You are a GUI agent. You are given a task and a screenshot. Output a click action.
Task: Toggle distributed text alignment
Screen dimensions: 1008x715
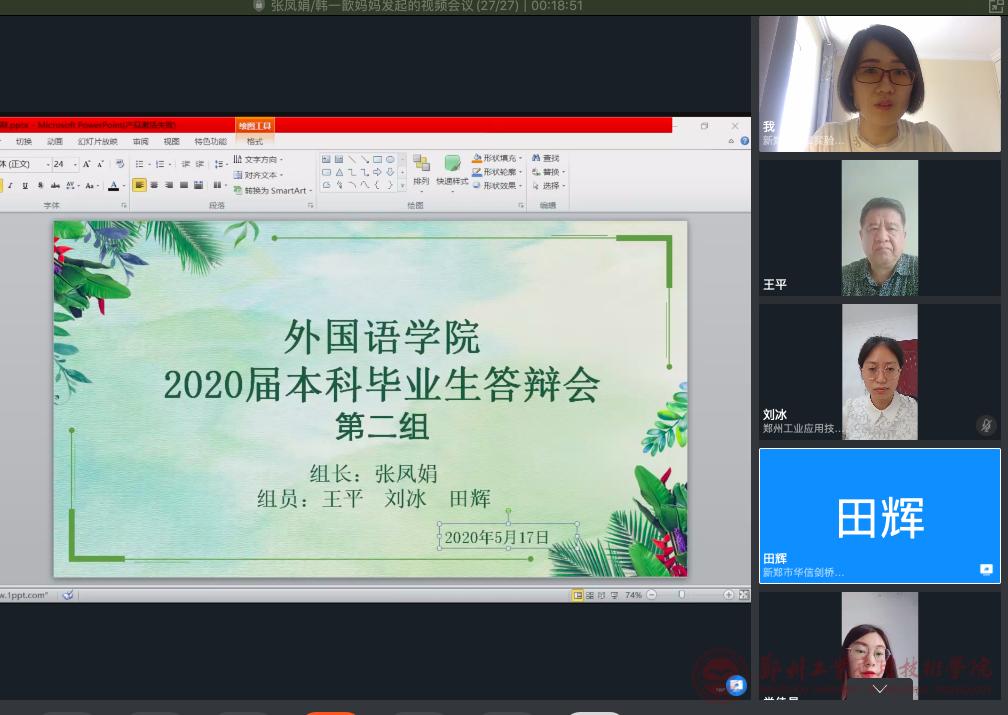tap(199, 185)
